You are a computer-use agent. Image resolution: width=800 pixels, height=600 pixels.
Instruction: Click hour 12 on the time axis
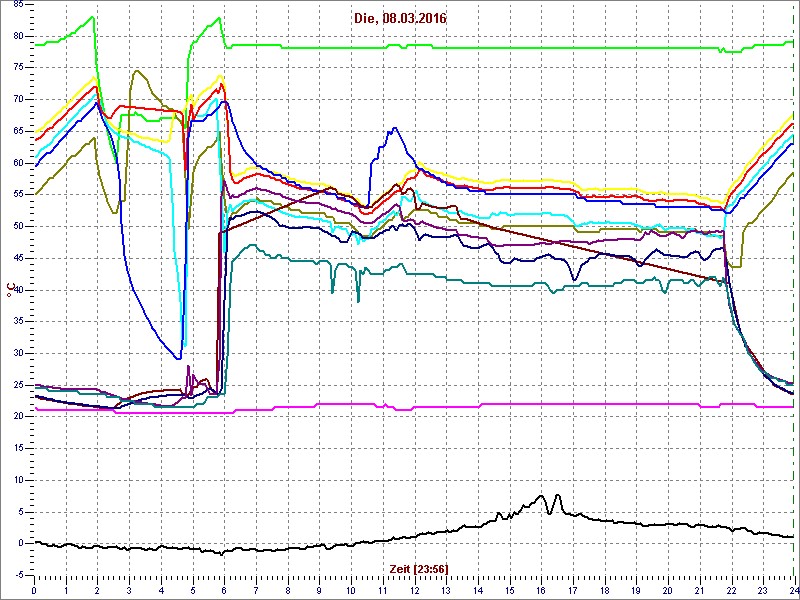[x=414, y=590]
